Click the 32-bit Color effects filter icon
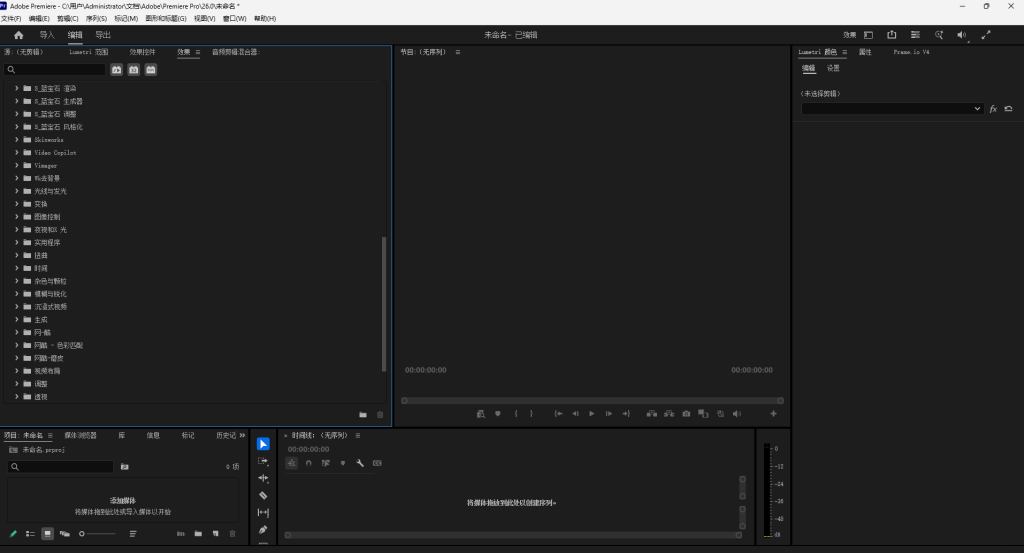 (133, 70)
